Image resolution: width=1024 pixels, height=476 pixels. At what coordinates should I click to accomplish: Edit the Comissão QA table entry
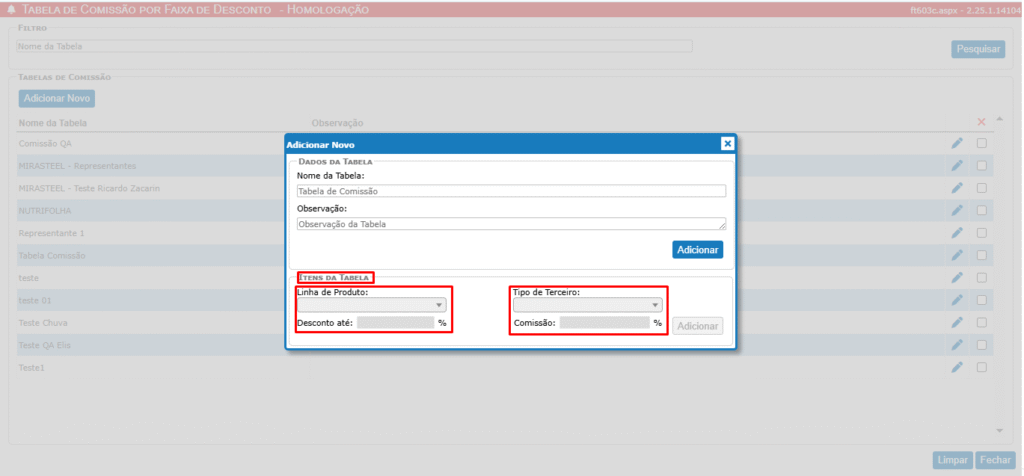pyautogui.click(x=956, y=143)
